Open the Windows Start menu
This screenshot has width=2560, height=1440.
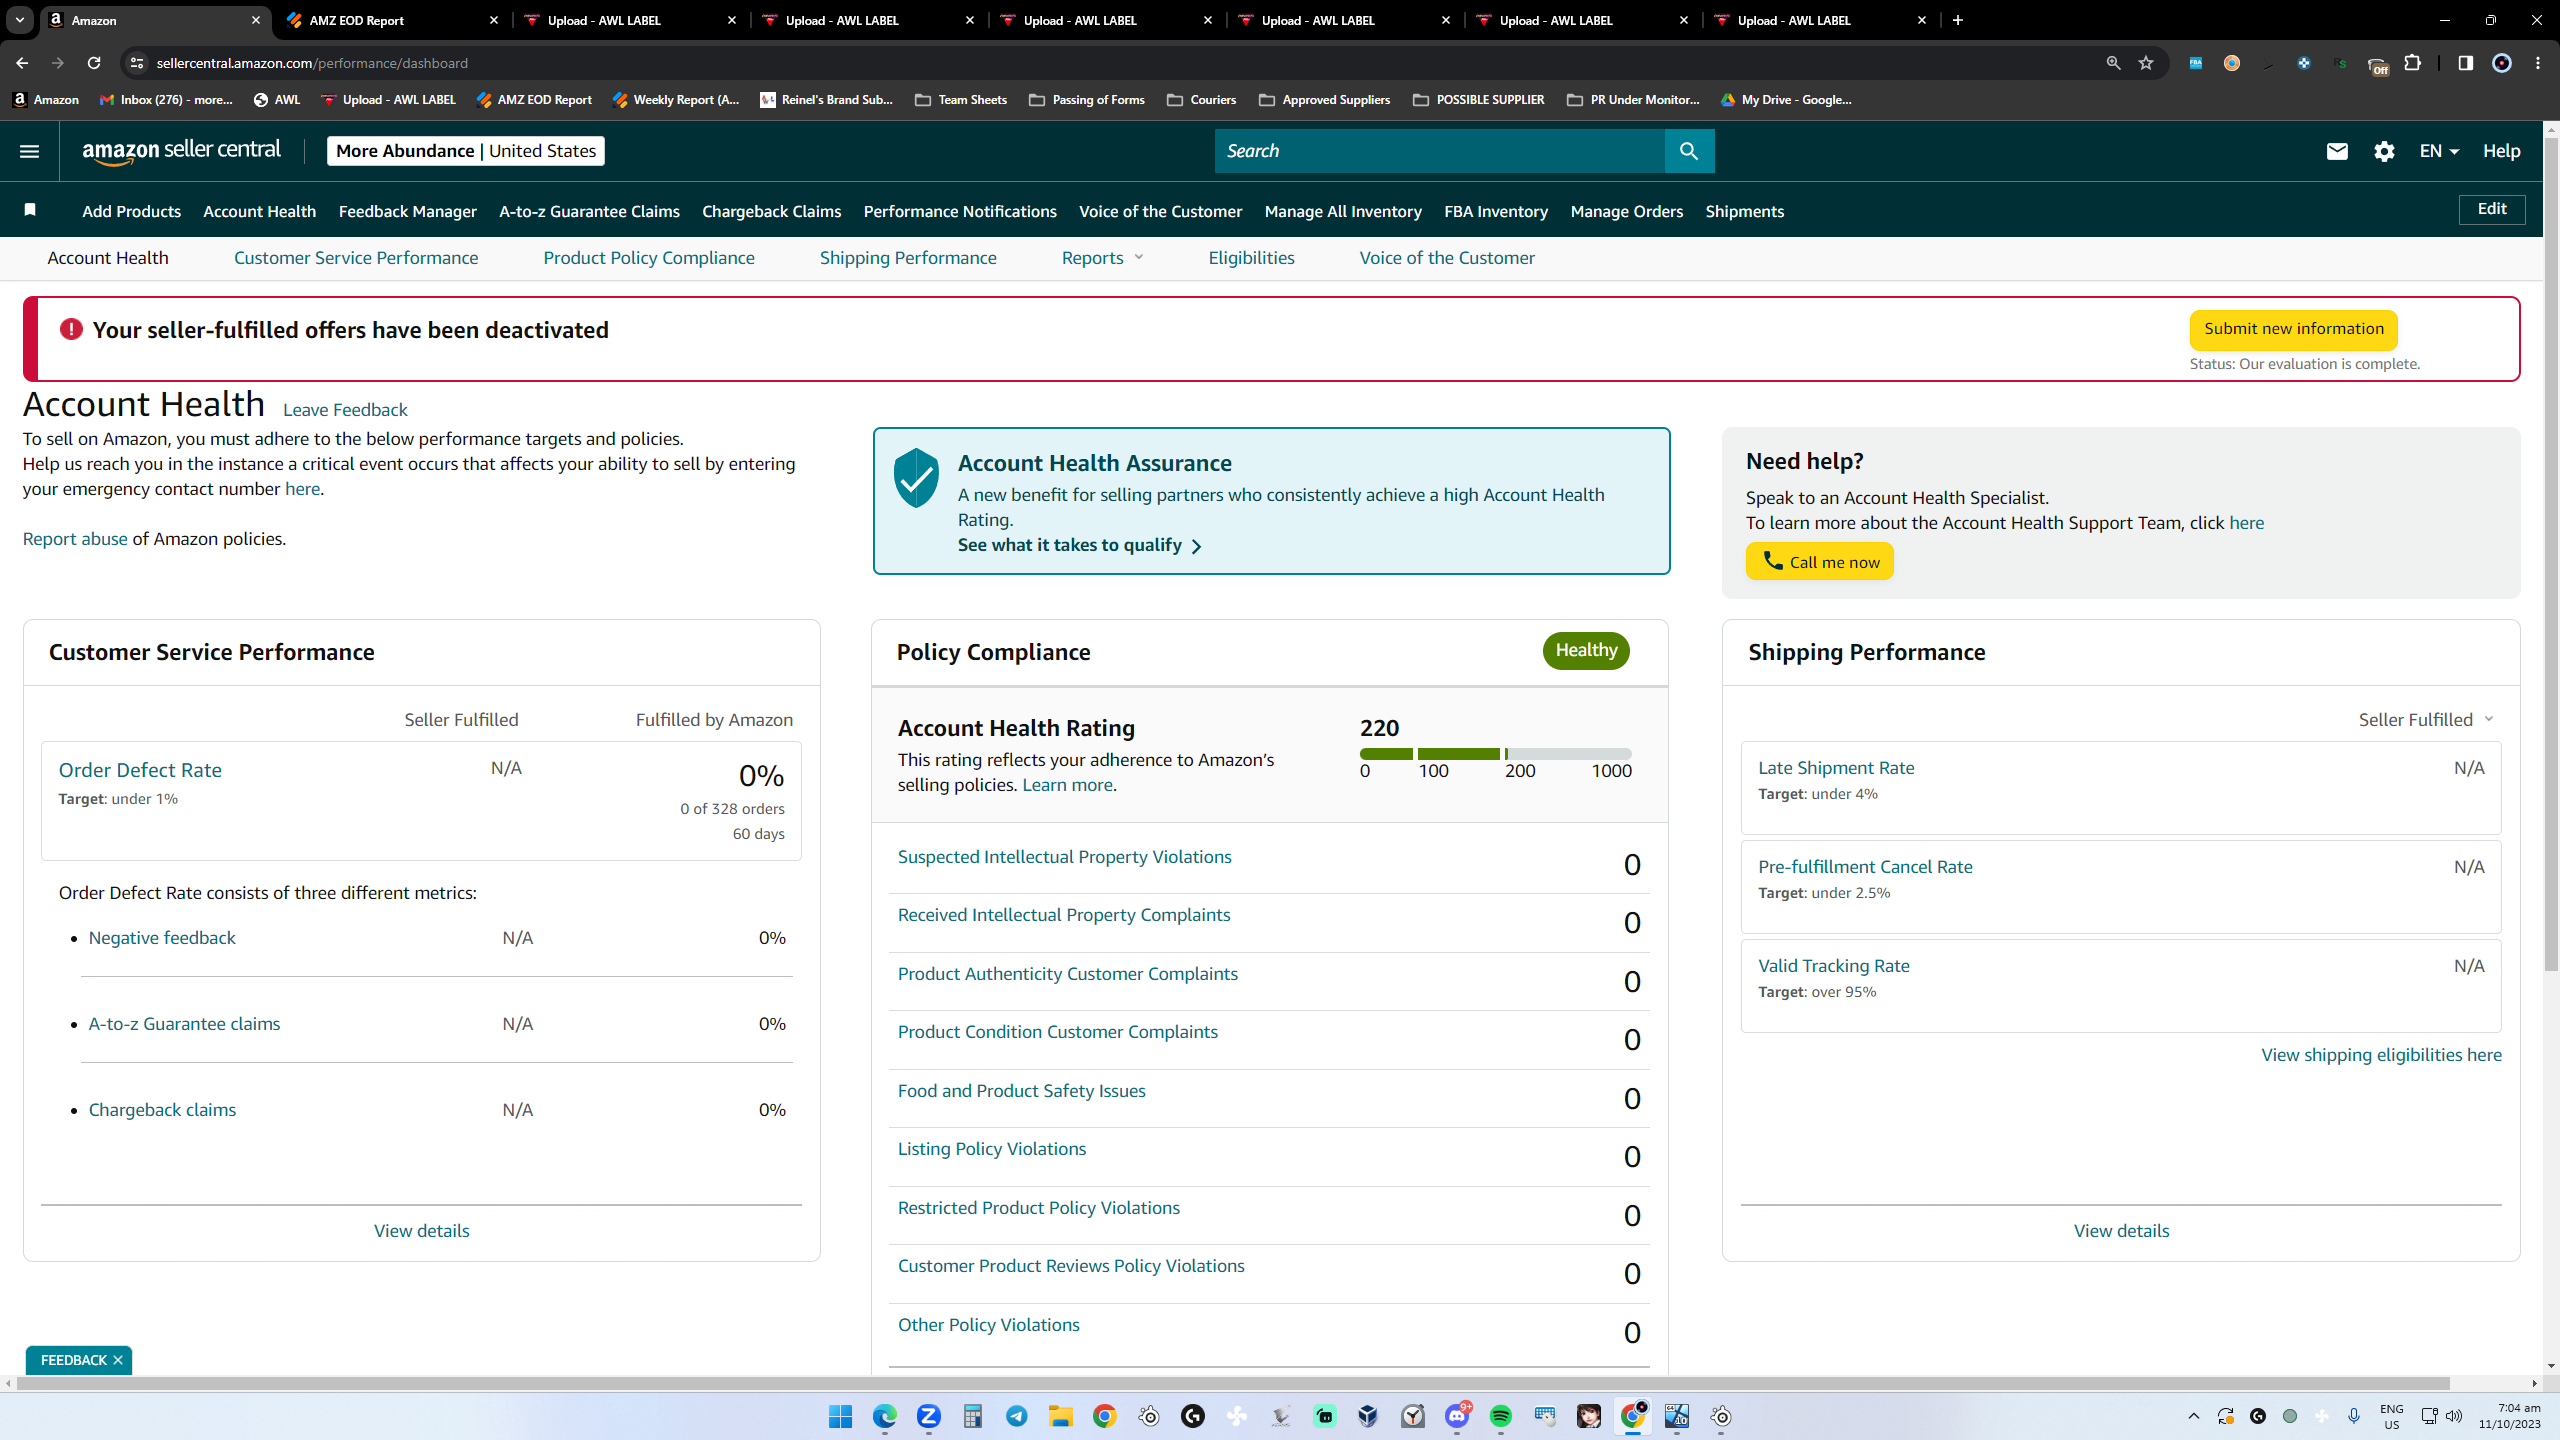pos(840,1416)
